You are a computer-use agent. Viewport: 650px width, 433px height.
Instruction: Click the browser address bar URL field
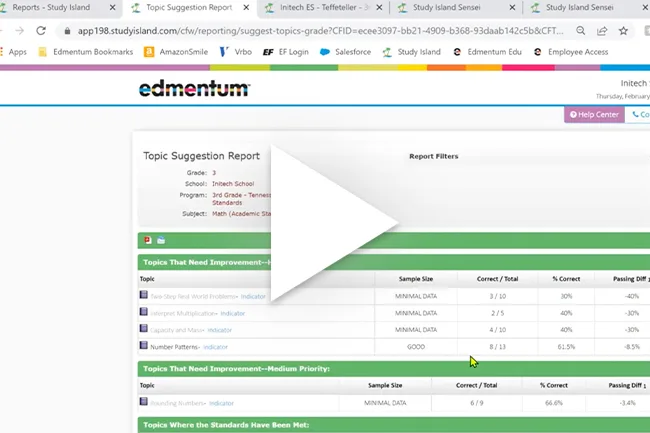pyautogui.click(x=320, y=31)
